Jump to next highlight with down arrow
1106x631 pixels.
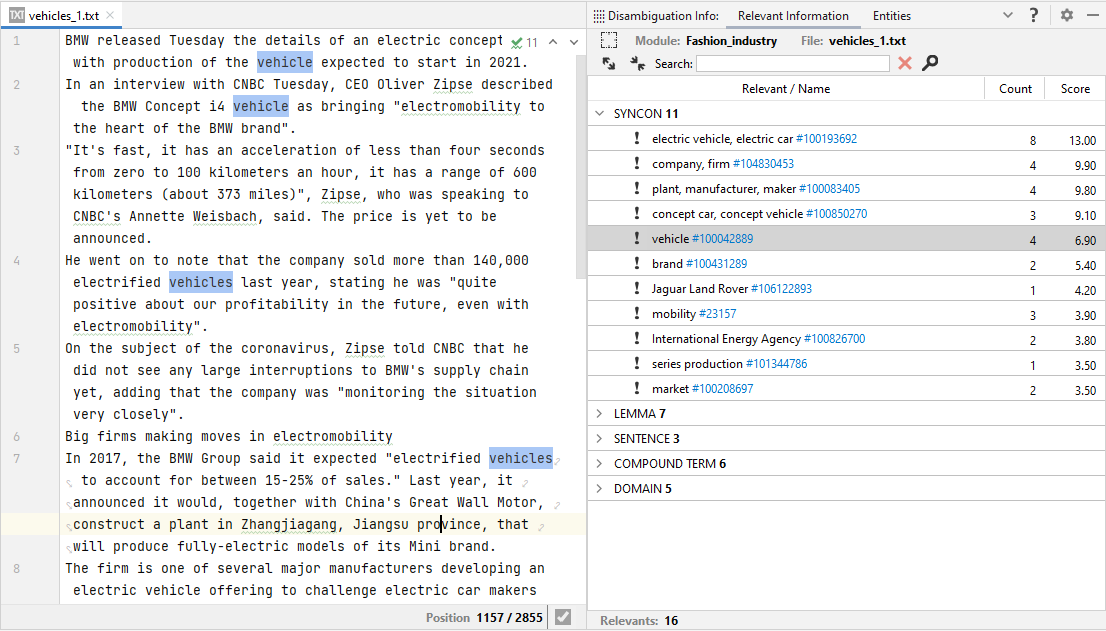[x=574, y=42]
